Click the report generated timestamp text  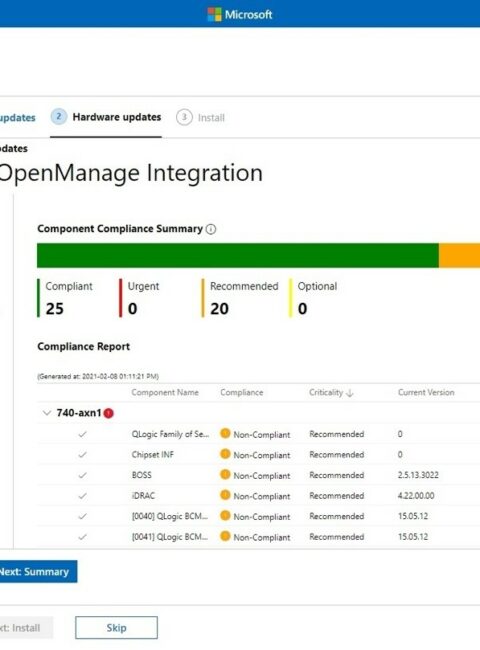[x=98, y=376]
